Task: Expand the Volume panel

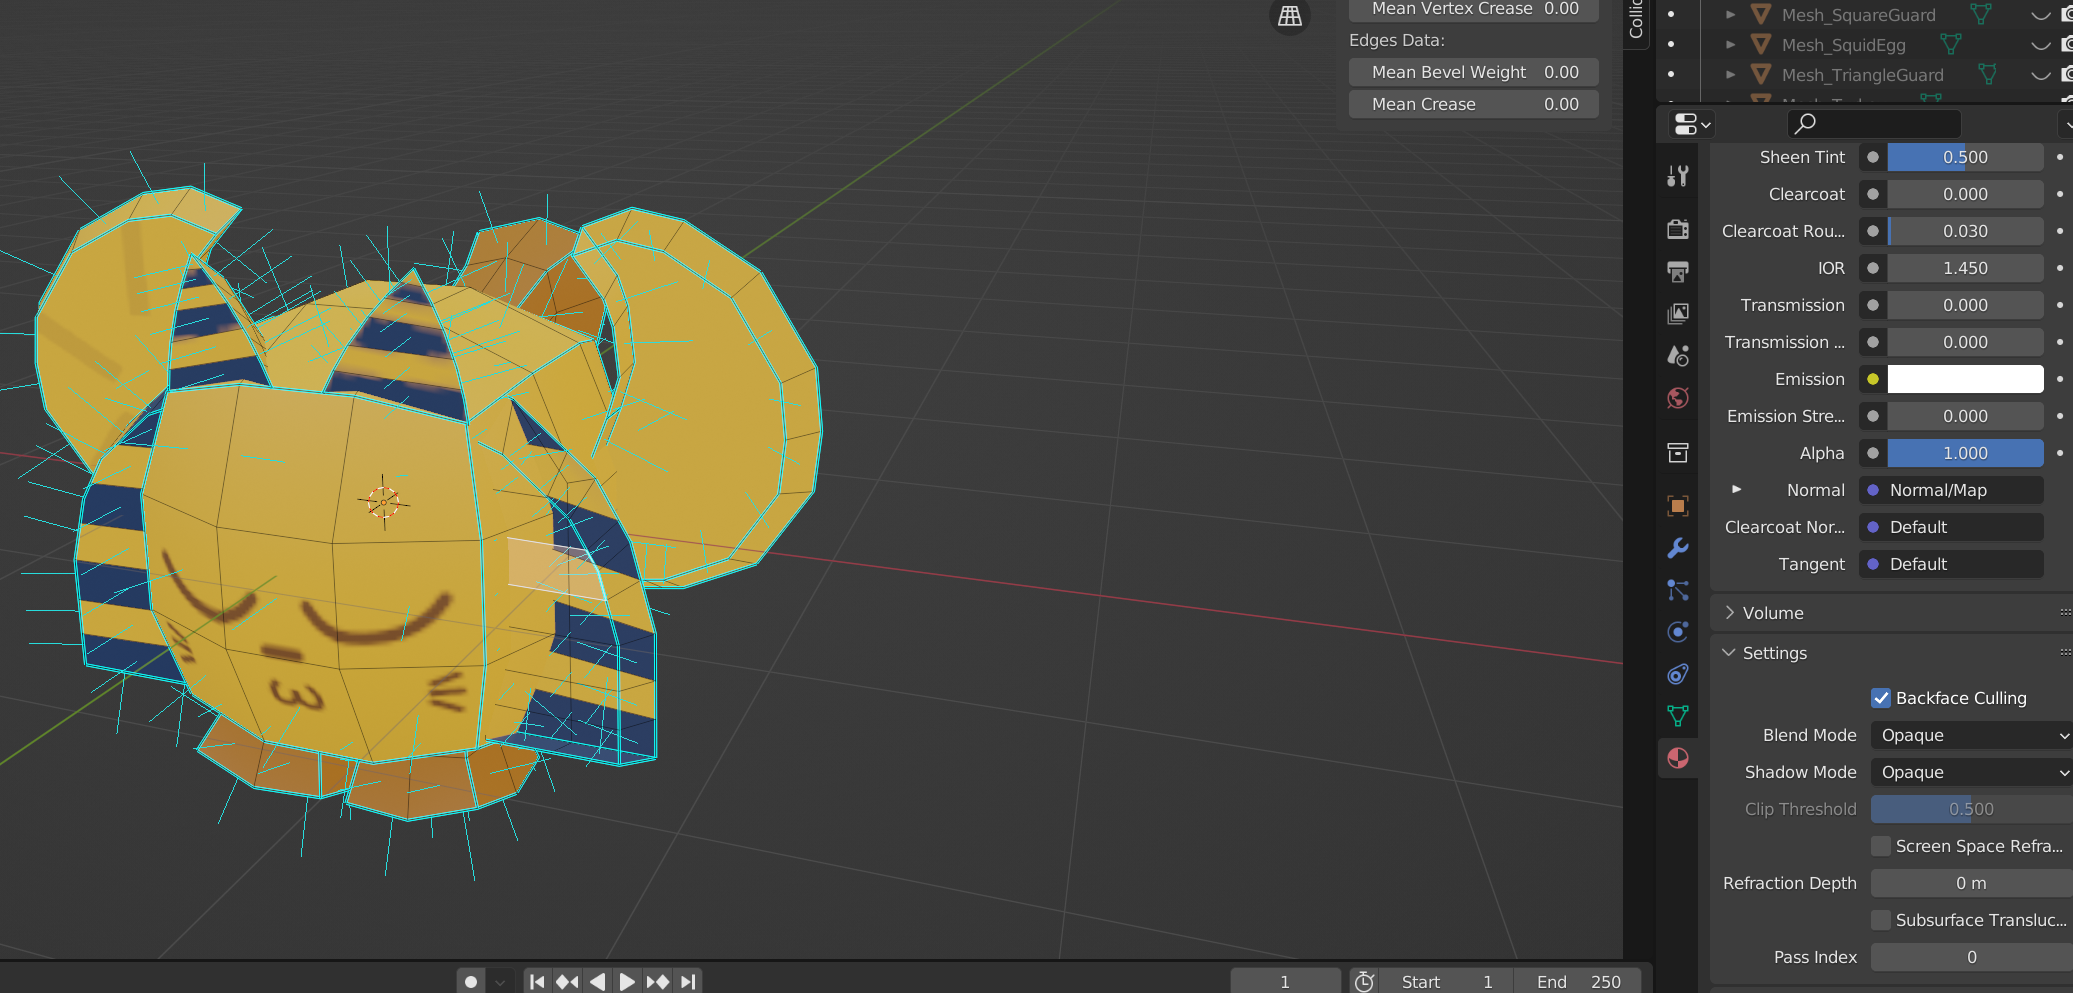Action: [x=1730, y=612]
